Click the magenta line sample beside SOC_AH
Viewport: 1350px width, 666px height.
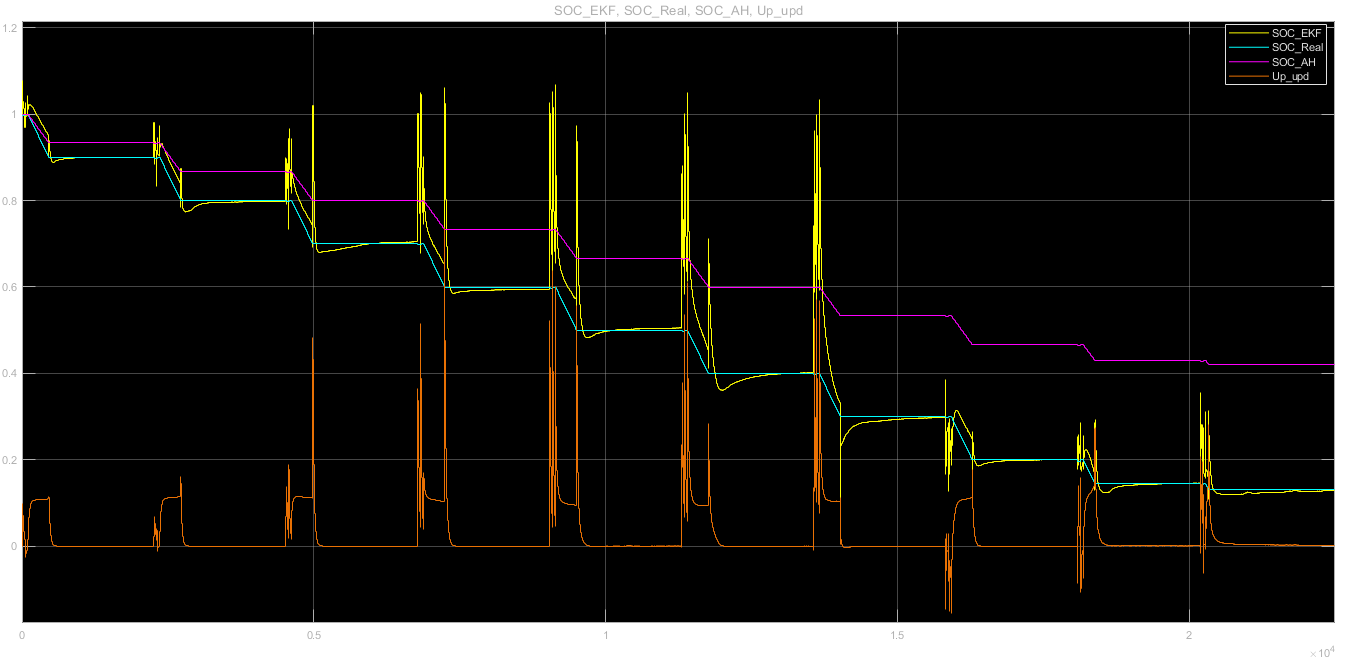pyautogui.click(x=1248, y=62)
